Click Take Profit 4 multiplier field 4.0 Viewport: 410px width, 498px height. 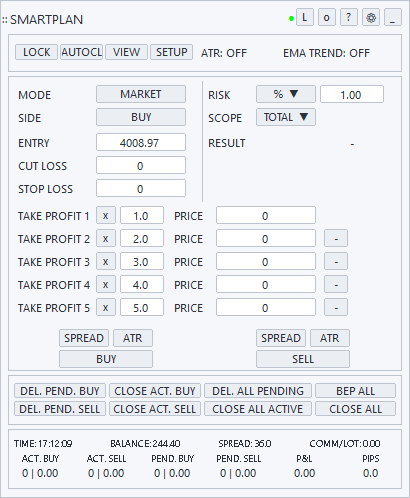coord(142,284)
